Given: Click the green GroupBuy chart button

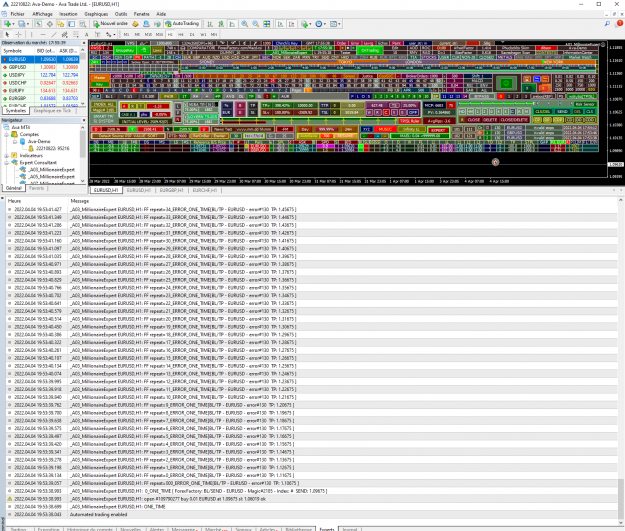Looking at the screenshot, I should click(x=125, y=51).
